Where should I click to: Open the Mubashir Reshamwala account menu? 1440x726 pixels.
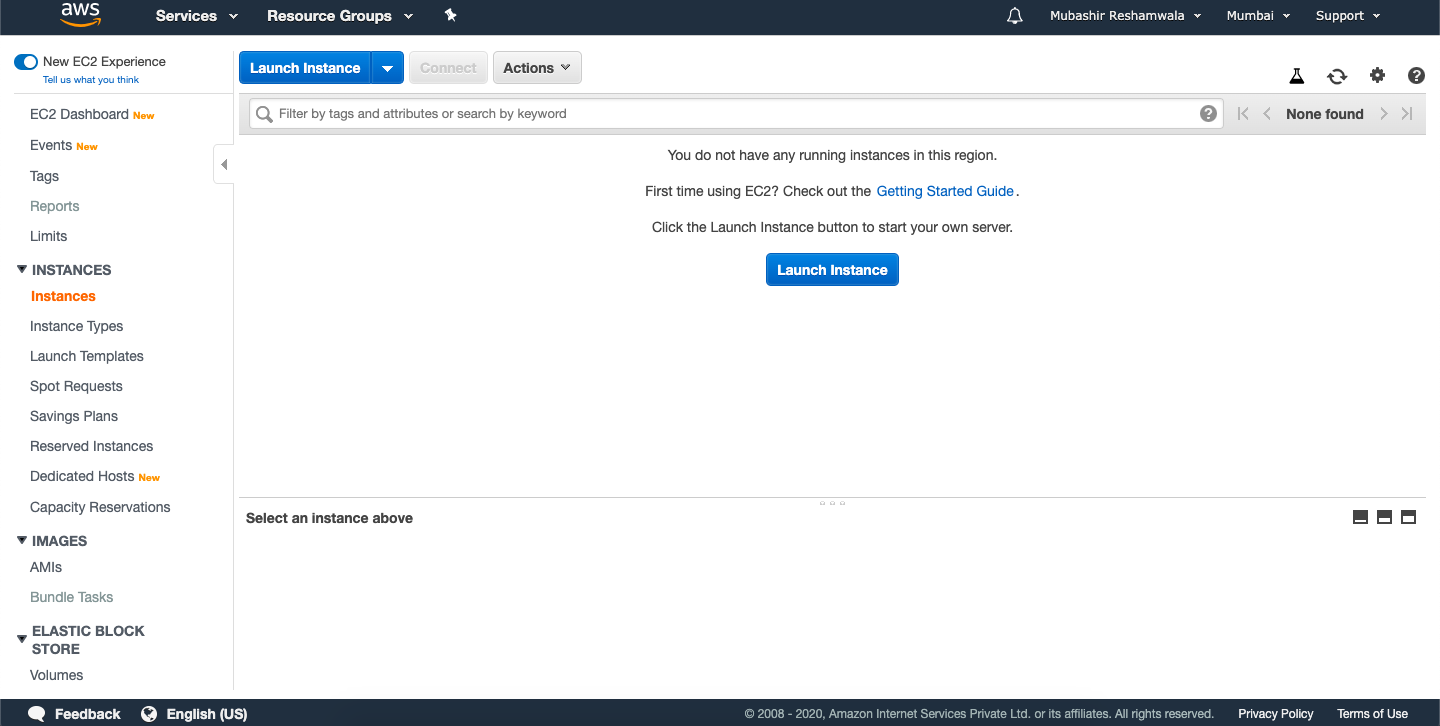(1125, 16)
